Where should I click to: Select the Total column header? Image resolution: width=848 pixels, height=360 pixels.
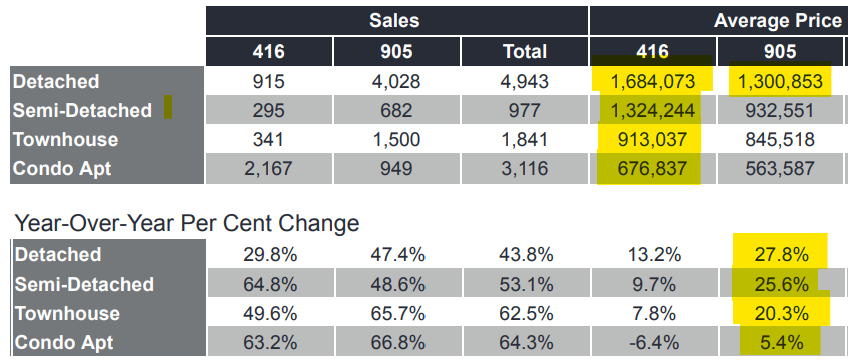[525, 51]
